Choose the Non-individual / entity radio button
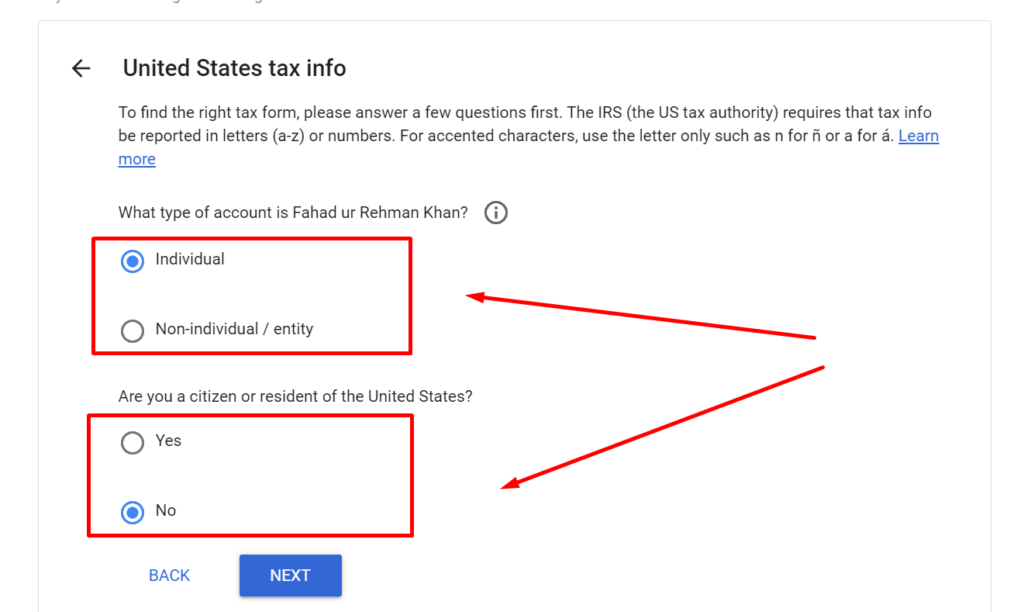This screenshot has height=612, width=1024. [x=132, y=330]
